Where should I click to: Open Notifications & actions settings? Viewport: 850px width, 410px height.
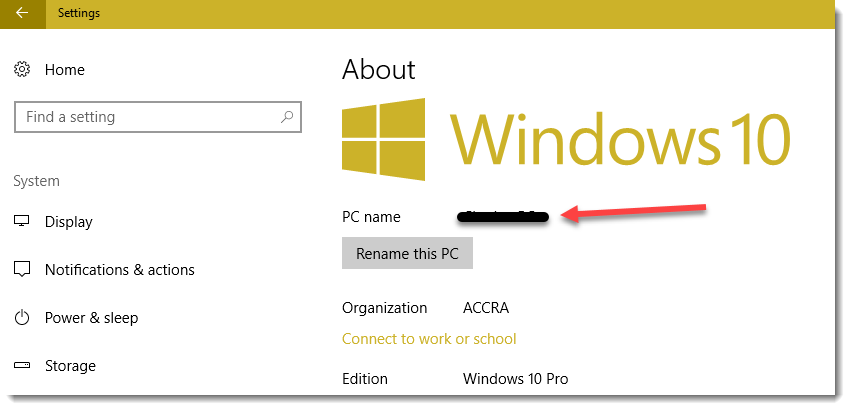click(x=120, y=270)
